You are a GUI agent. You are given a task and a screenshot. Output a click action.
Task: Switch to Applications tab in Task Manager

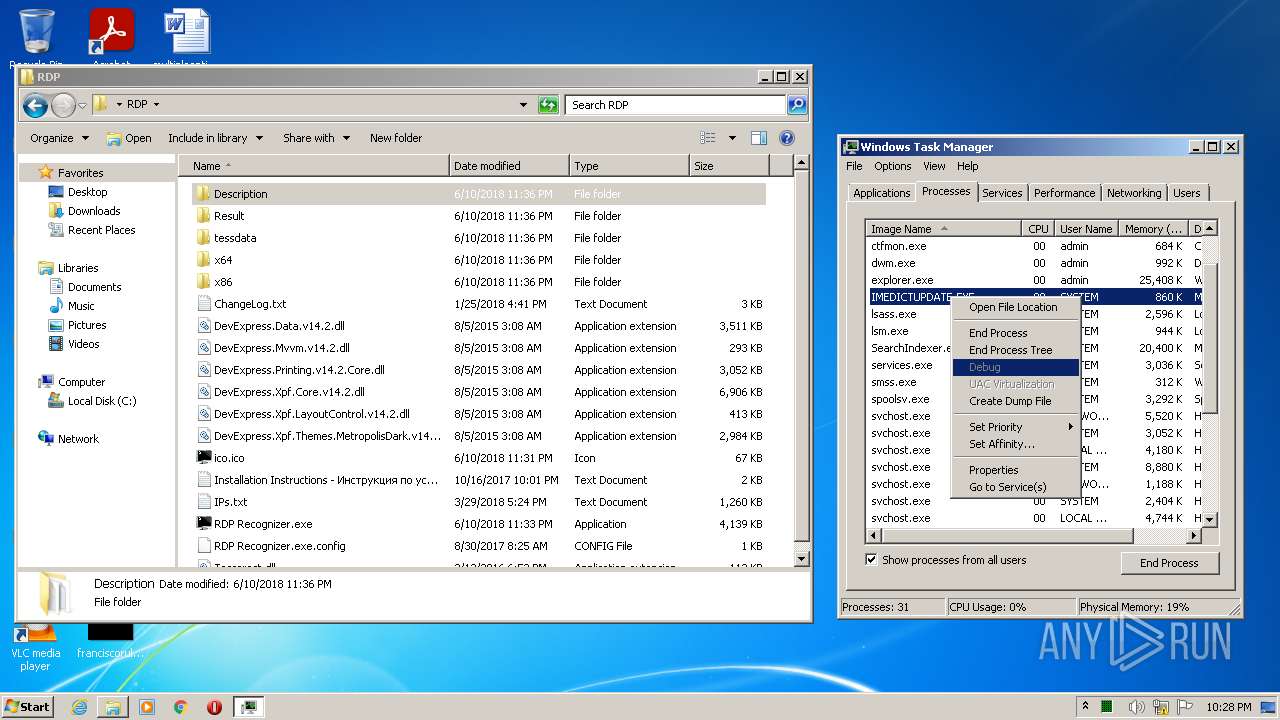coord(881,193)
